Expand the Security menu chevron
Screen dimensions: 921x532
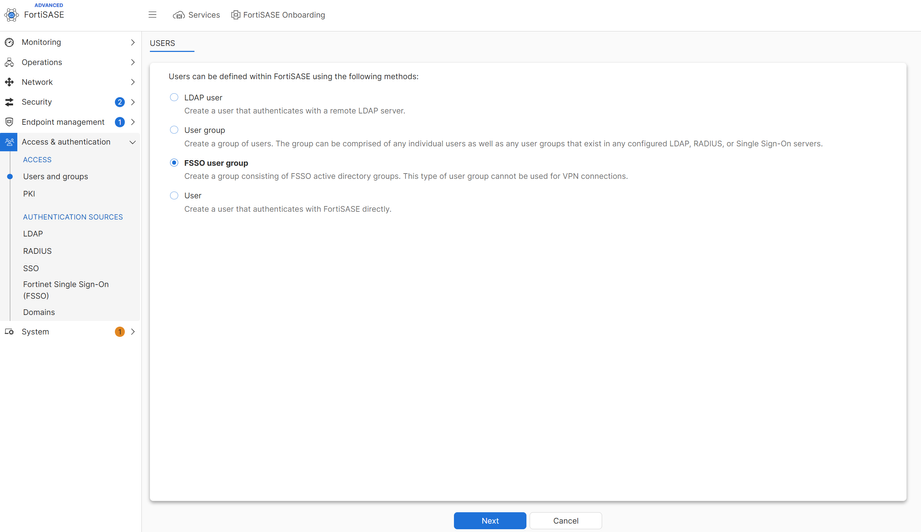pyautogui.click(x=133, y=102)
